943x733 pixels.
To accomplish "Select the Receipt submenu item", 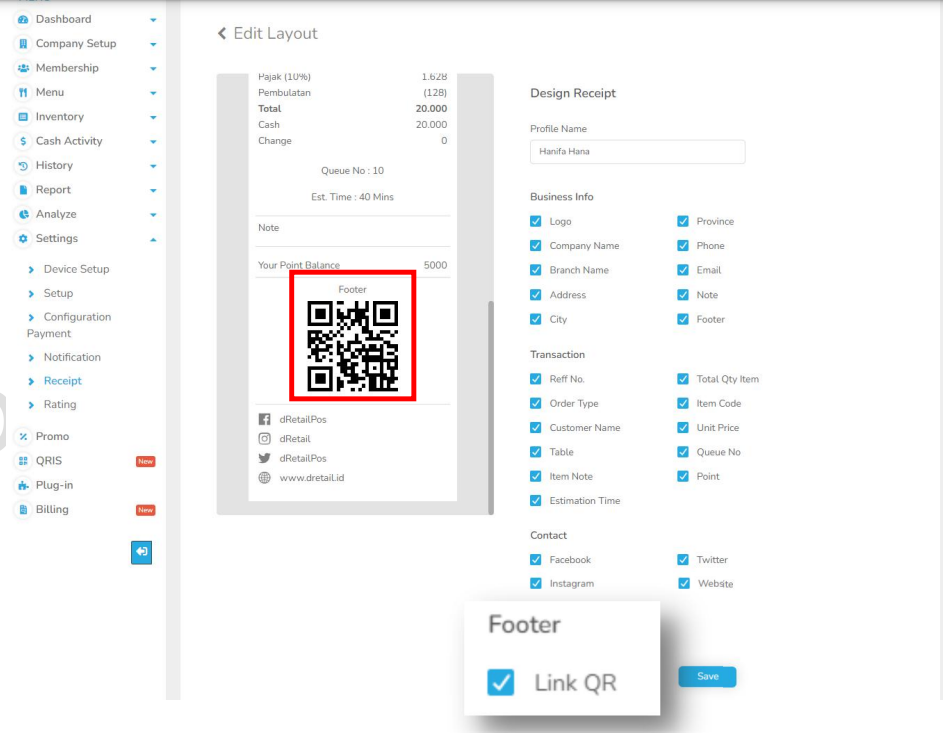I will tap(63, 381).
